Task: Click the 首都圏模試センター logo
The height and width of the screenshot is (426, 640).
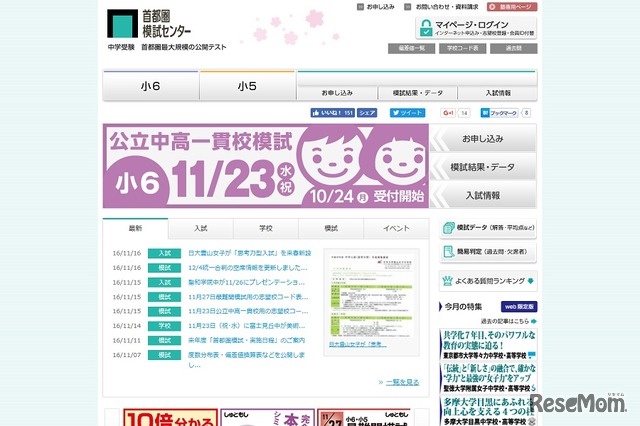Action: click(x=149, y=24)
